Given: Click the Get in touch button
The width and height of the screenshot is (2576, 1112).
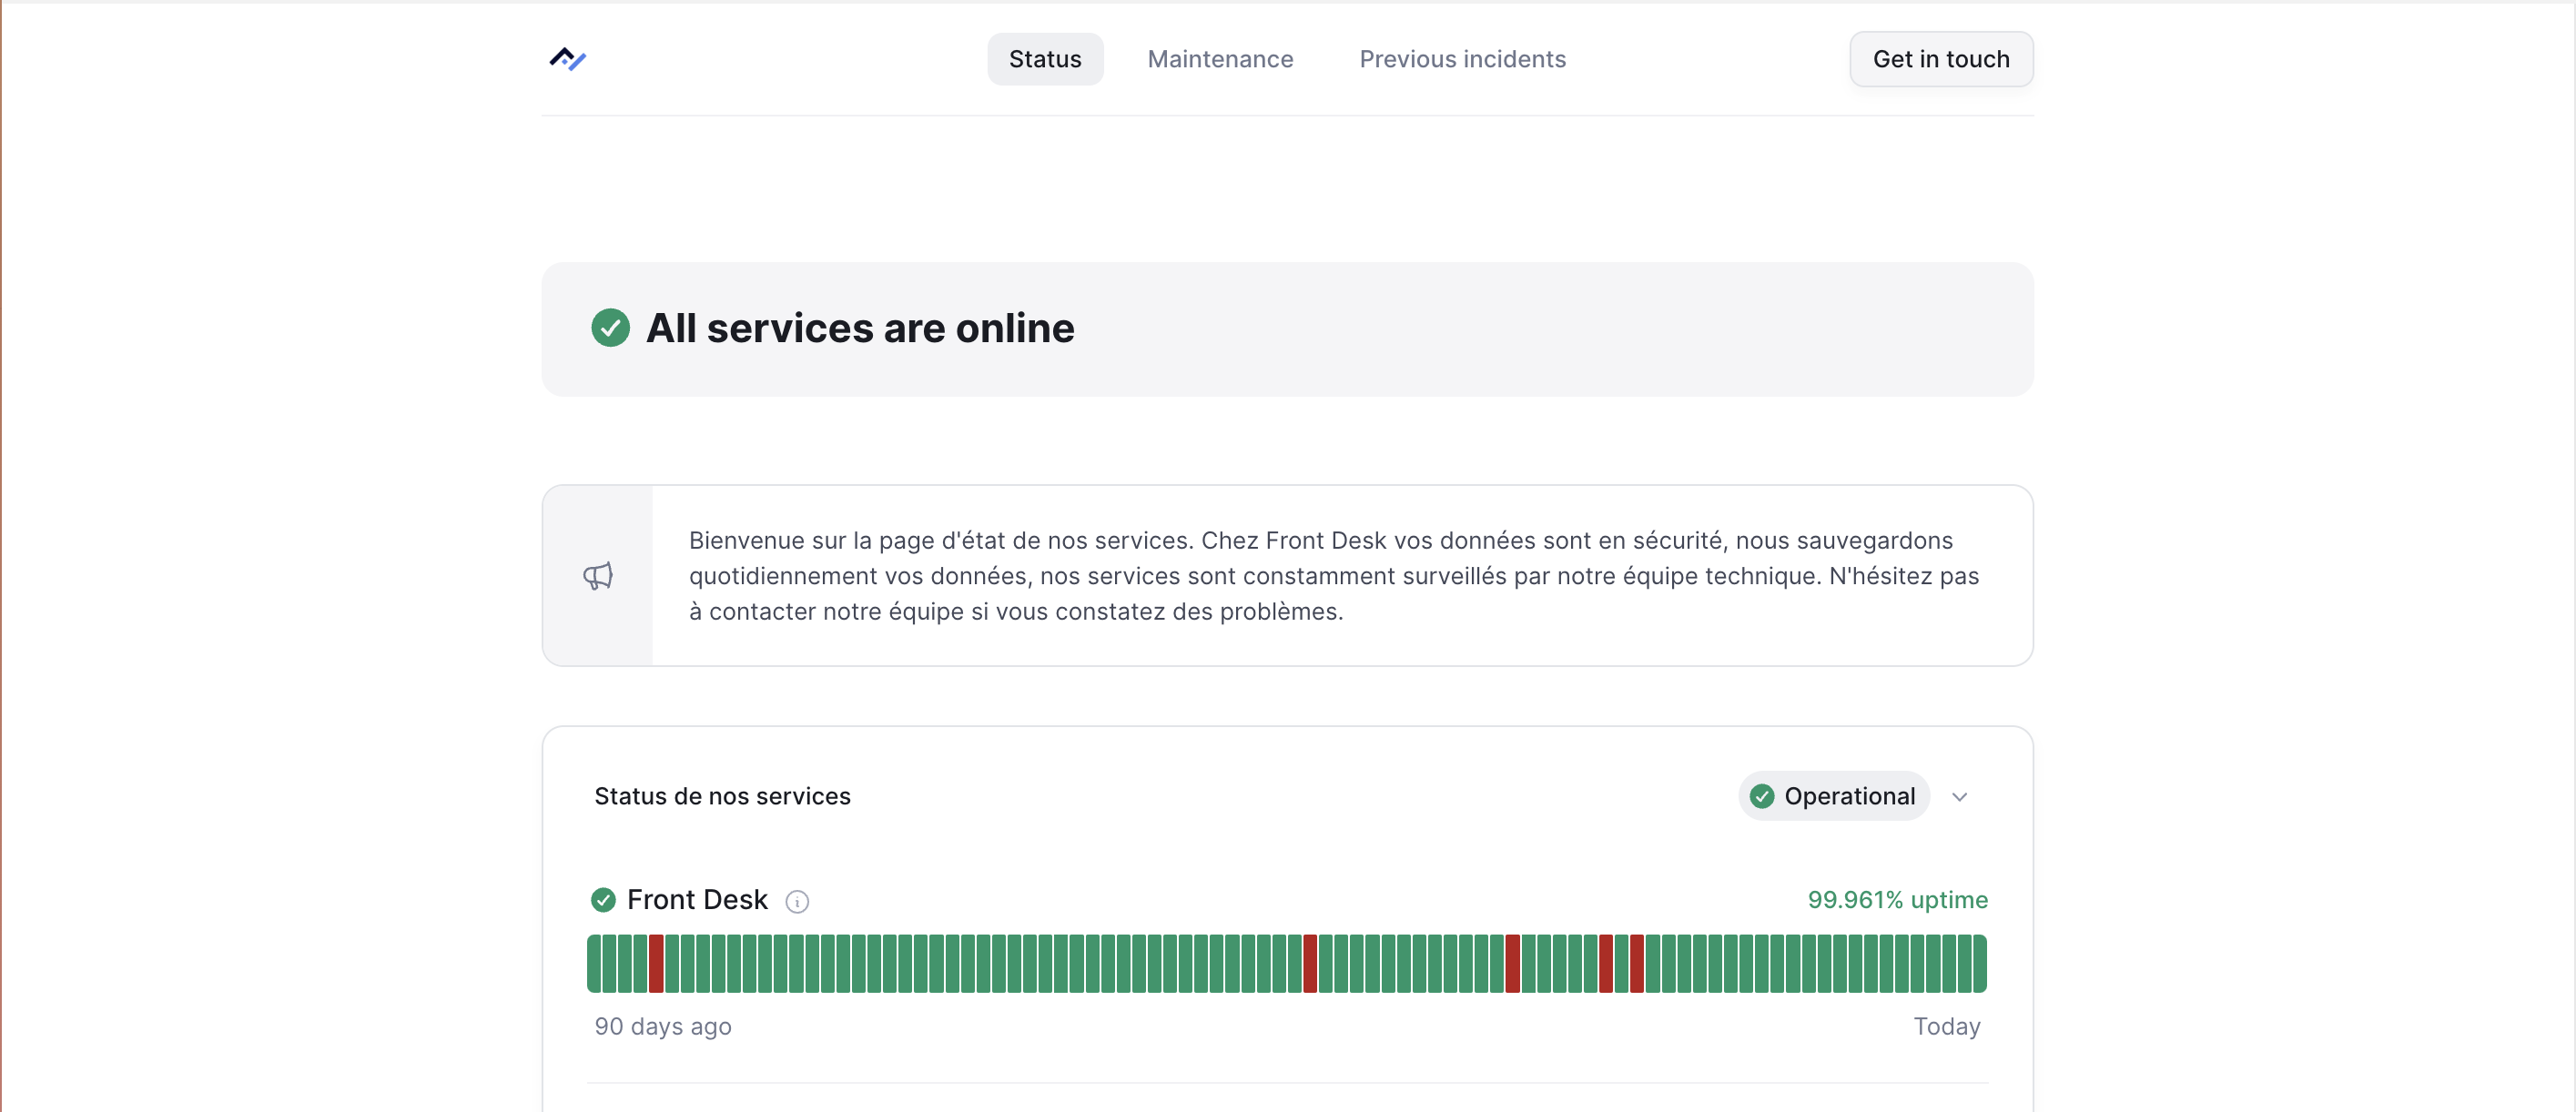Looking at the screenshot, I should (x=1940, y=59).
